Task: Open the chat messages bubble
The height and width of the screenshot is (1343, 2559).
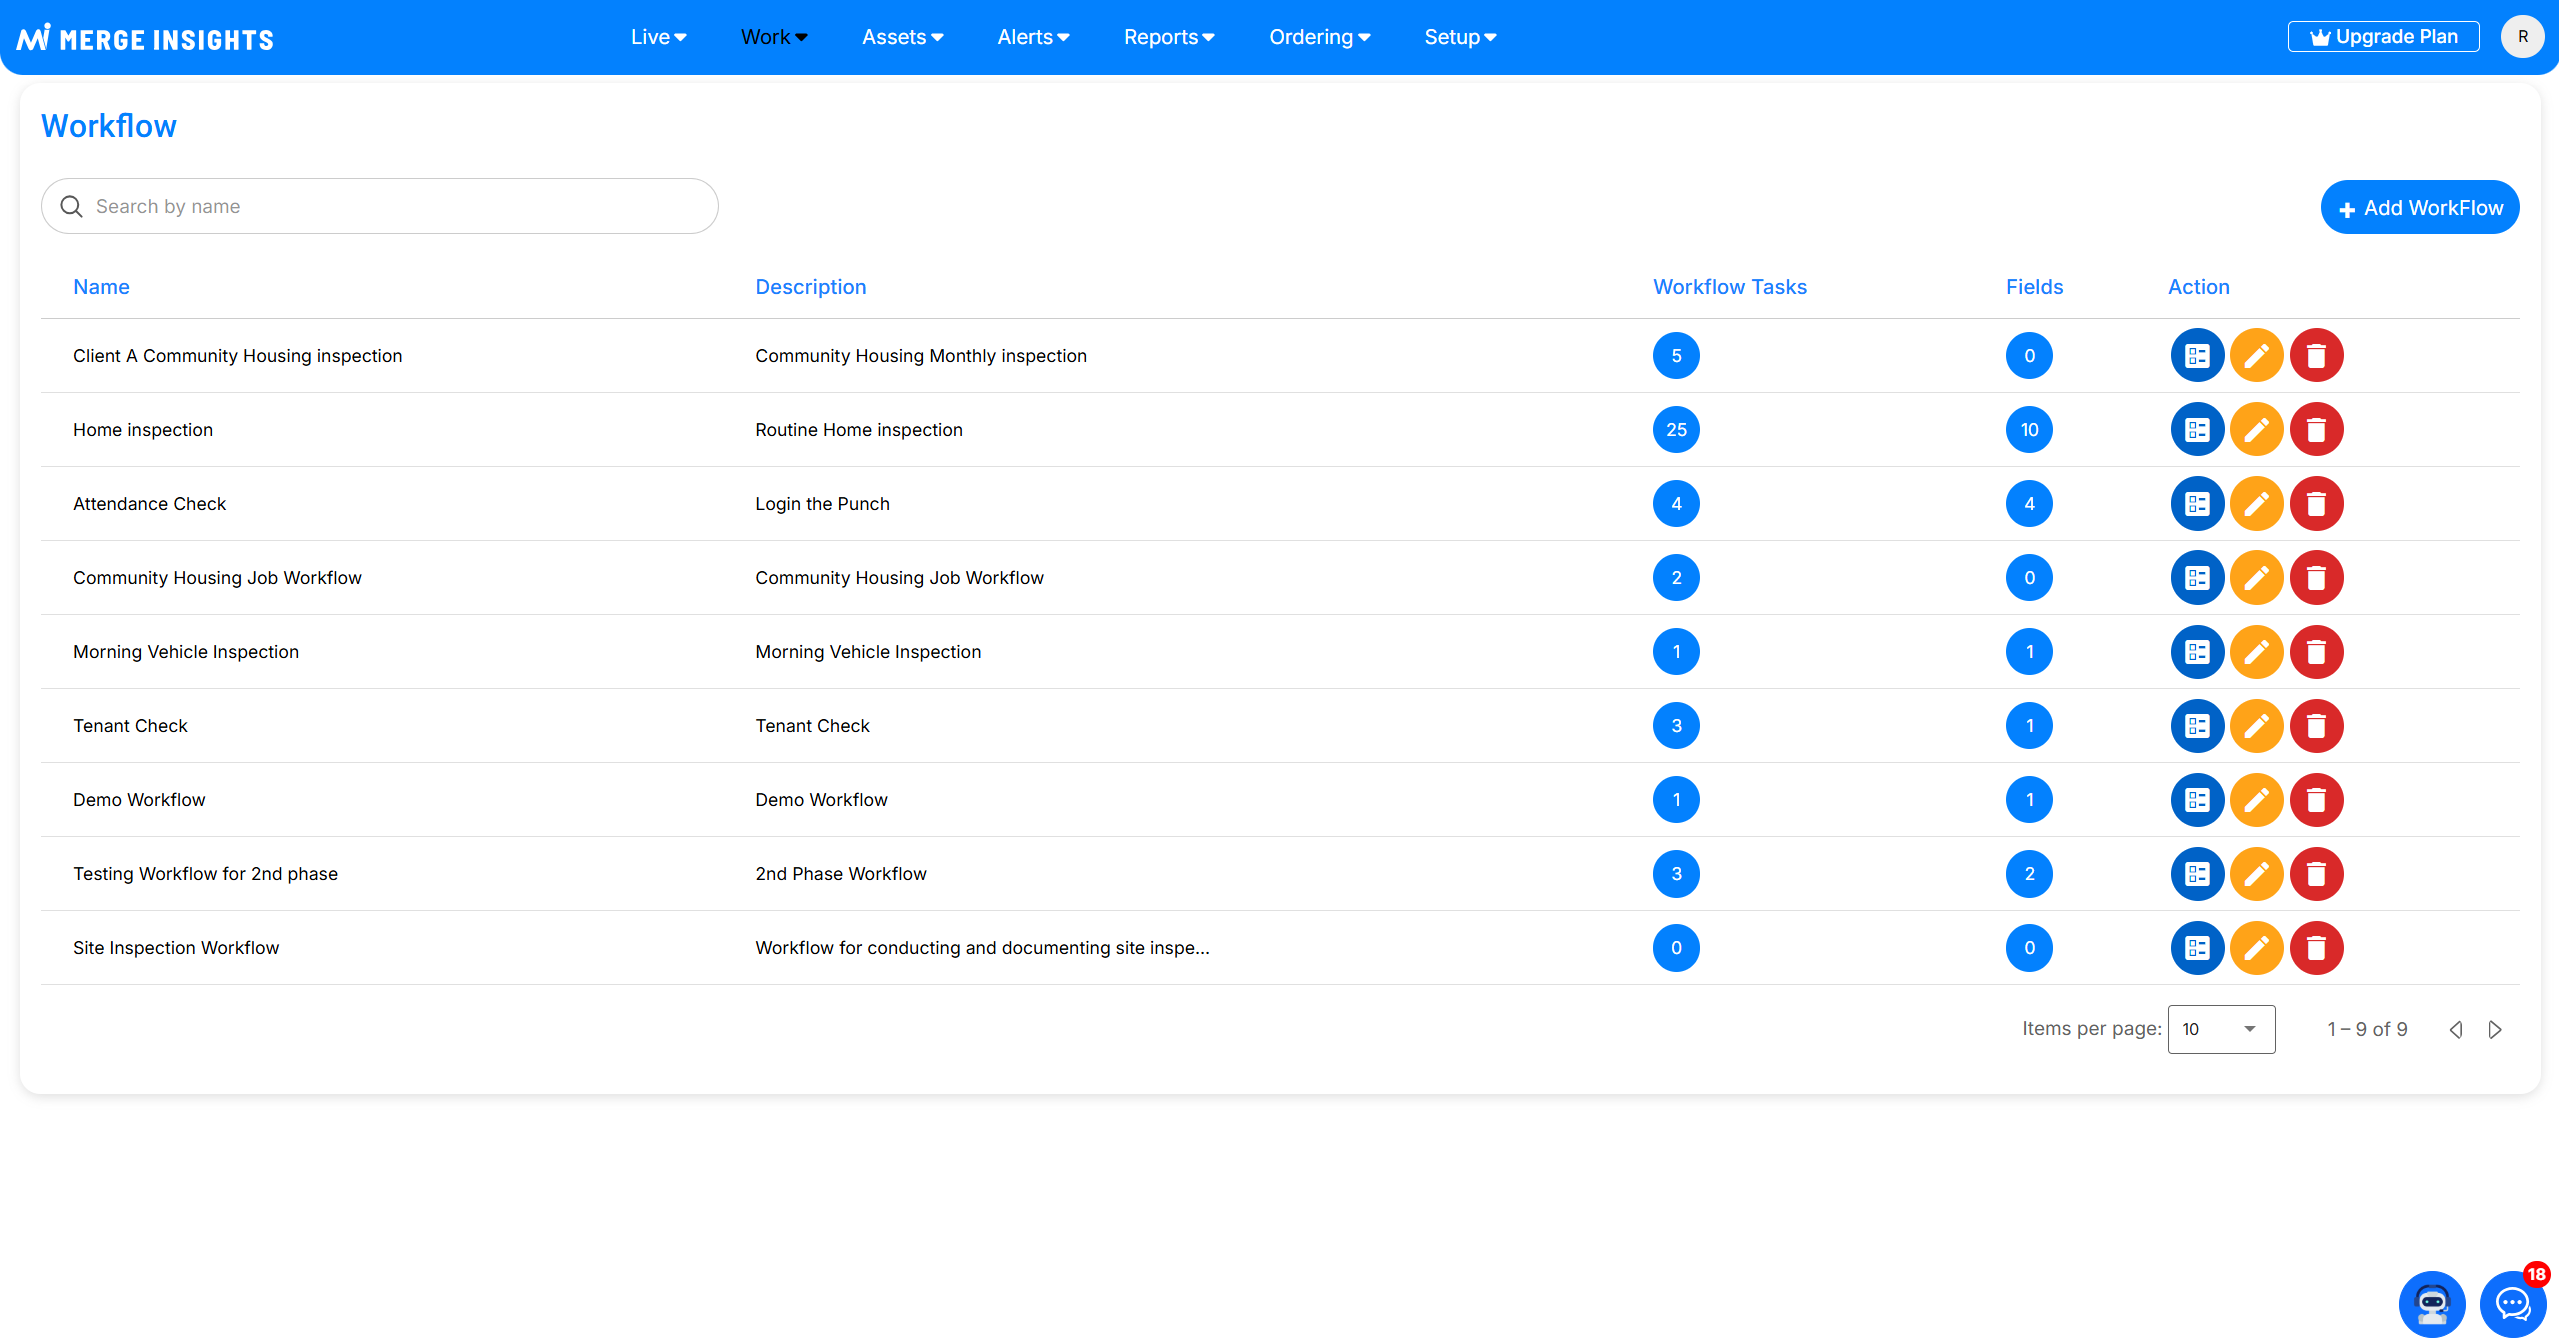Action: 2512,1303
